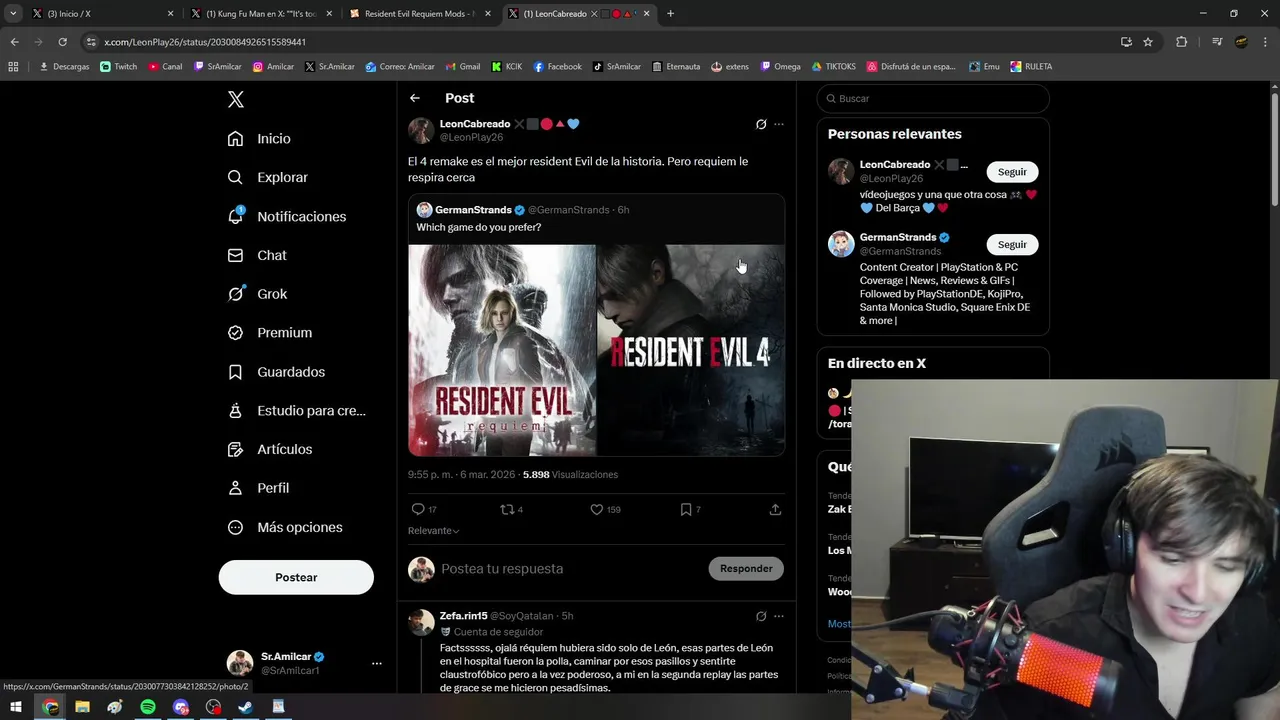
Task: Click Grok explain icon on main post
Action: pos(761,124)
